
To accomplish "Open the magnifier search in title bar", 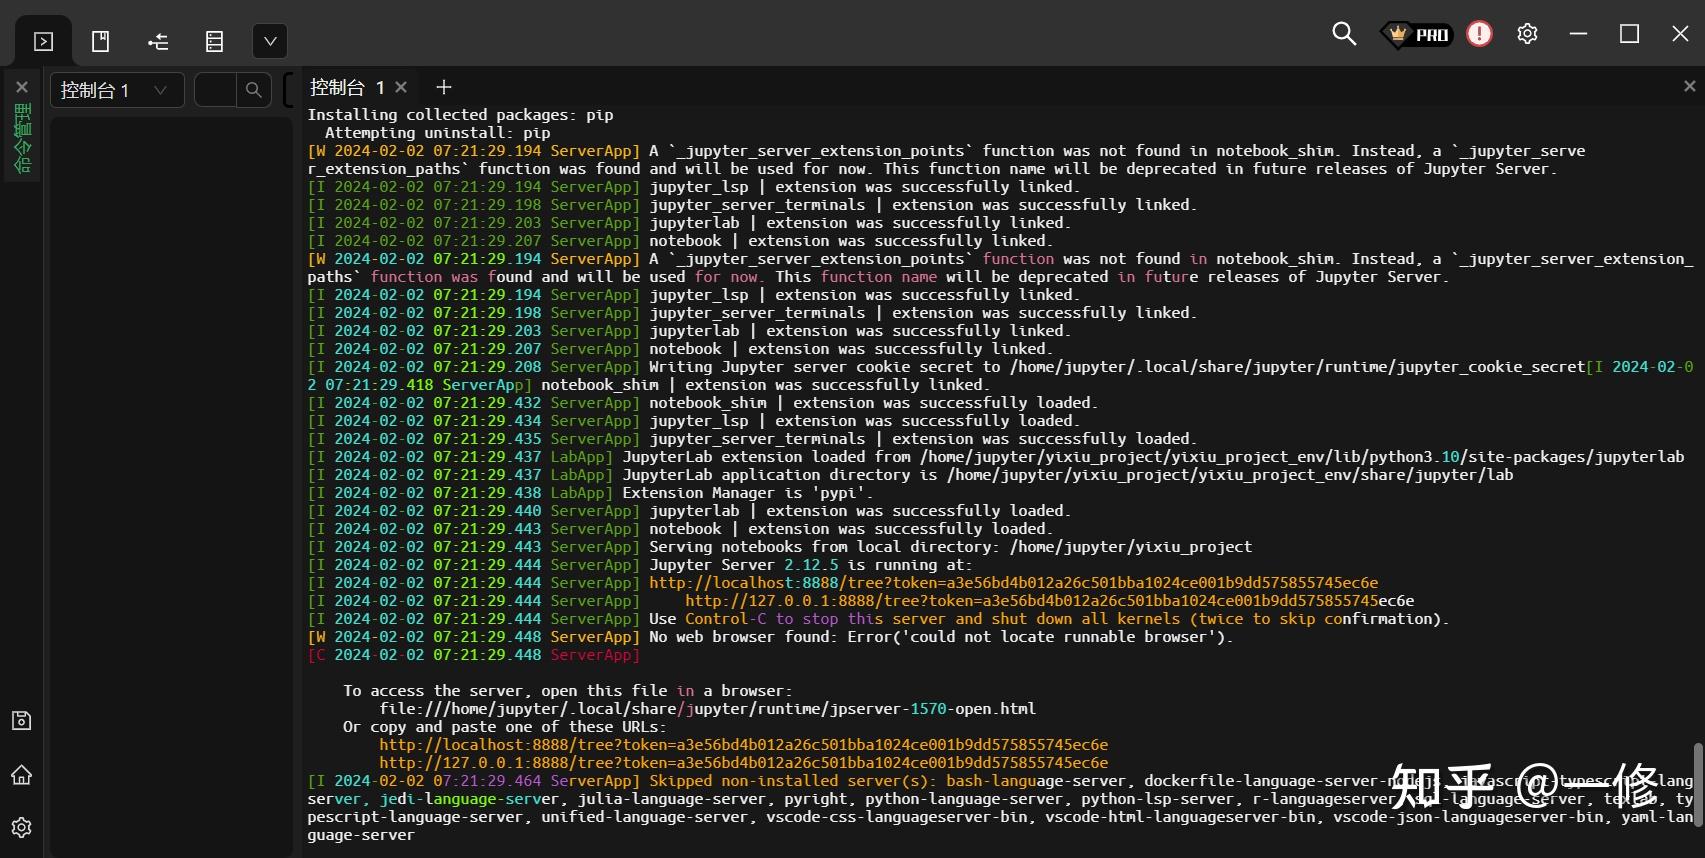I will 1344,34.
